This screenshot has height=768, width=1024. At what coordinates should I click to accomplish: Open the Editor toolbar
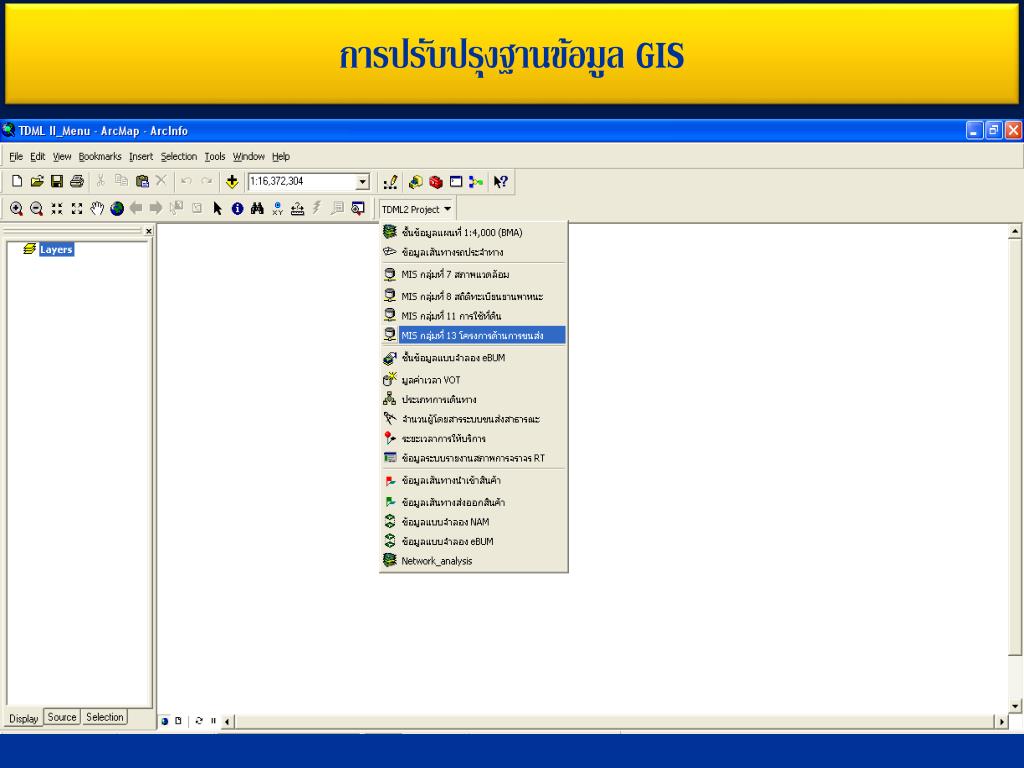391,182
